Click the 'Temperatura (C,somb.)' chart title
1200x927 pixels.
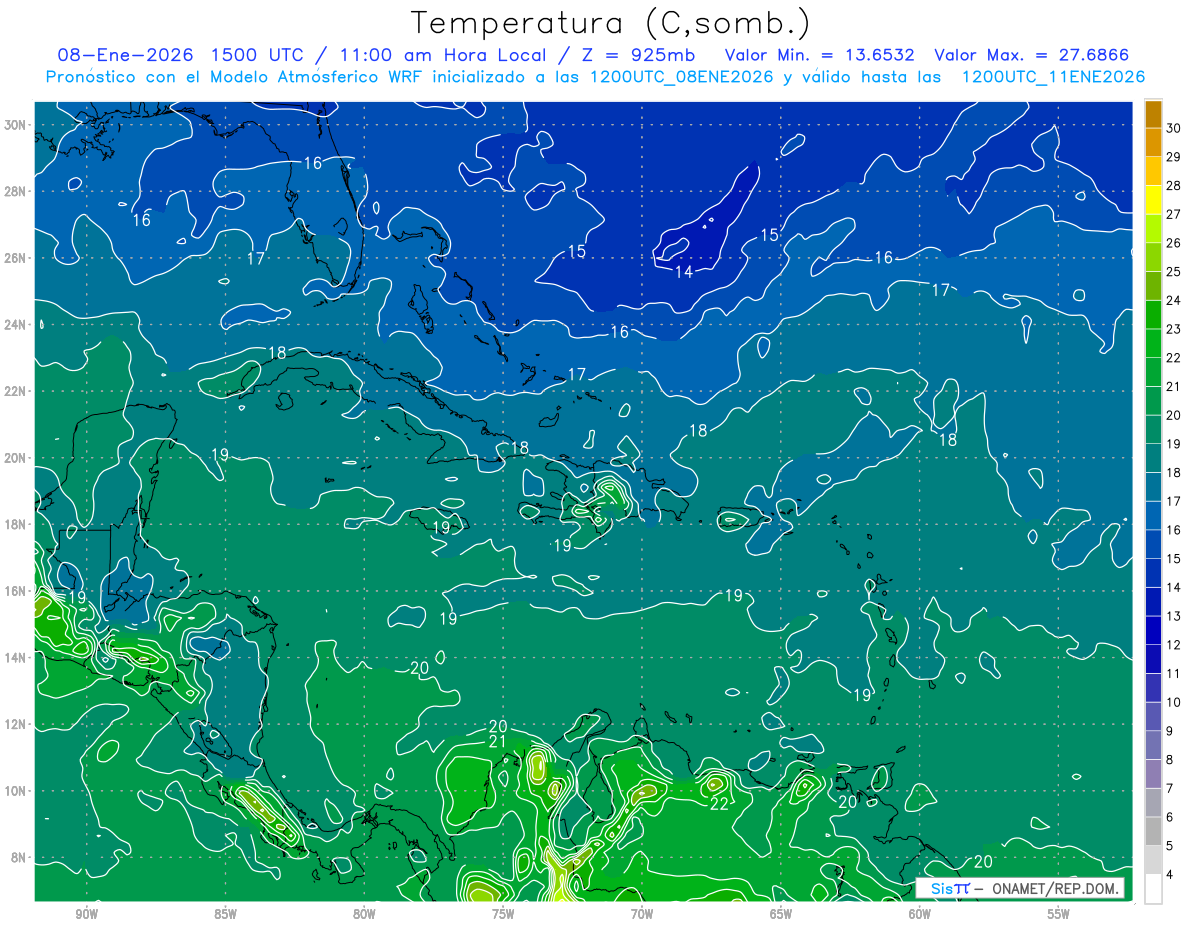tap(611, 23)
